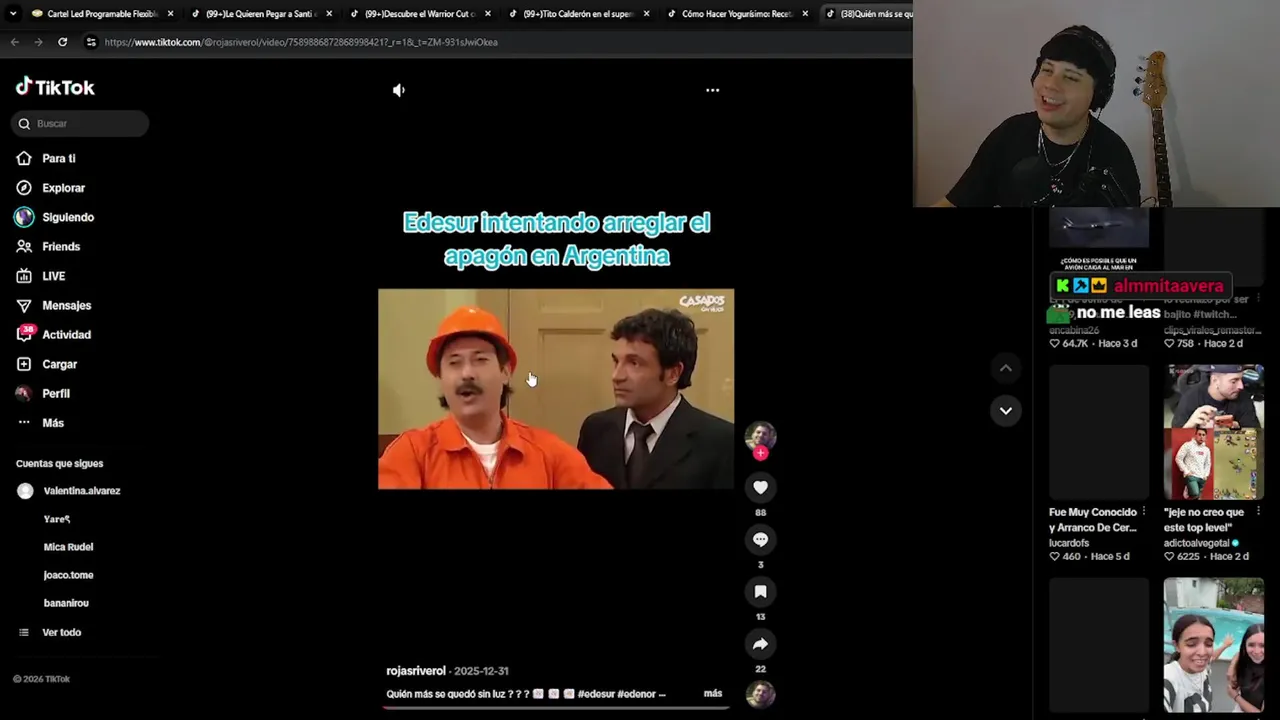This screenshot has width=1280, height=720.
Task: Reload the page with refresh icon
Action: [62, 42]
